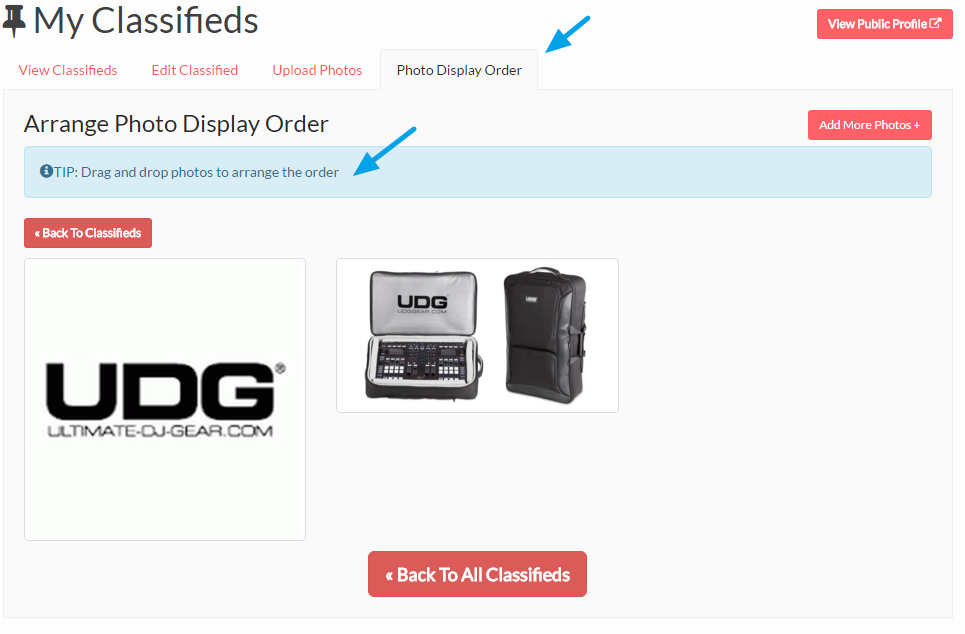Click the drag and drop tip text

pos(196,172)
